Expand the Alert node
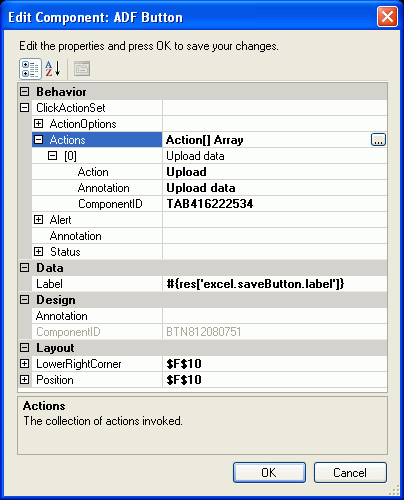The image size is (404, 500). pyautogui.click(x=39, y=220)
